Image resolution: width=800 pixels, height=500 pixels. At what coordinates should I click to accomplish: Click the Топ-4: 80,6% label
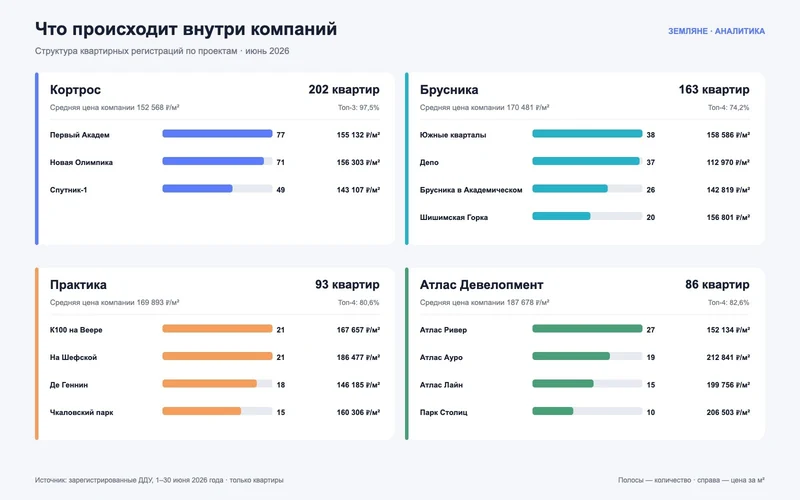359,303
